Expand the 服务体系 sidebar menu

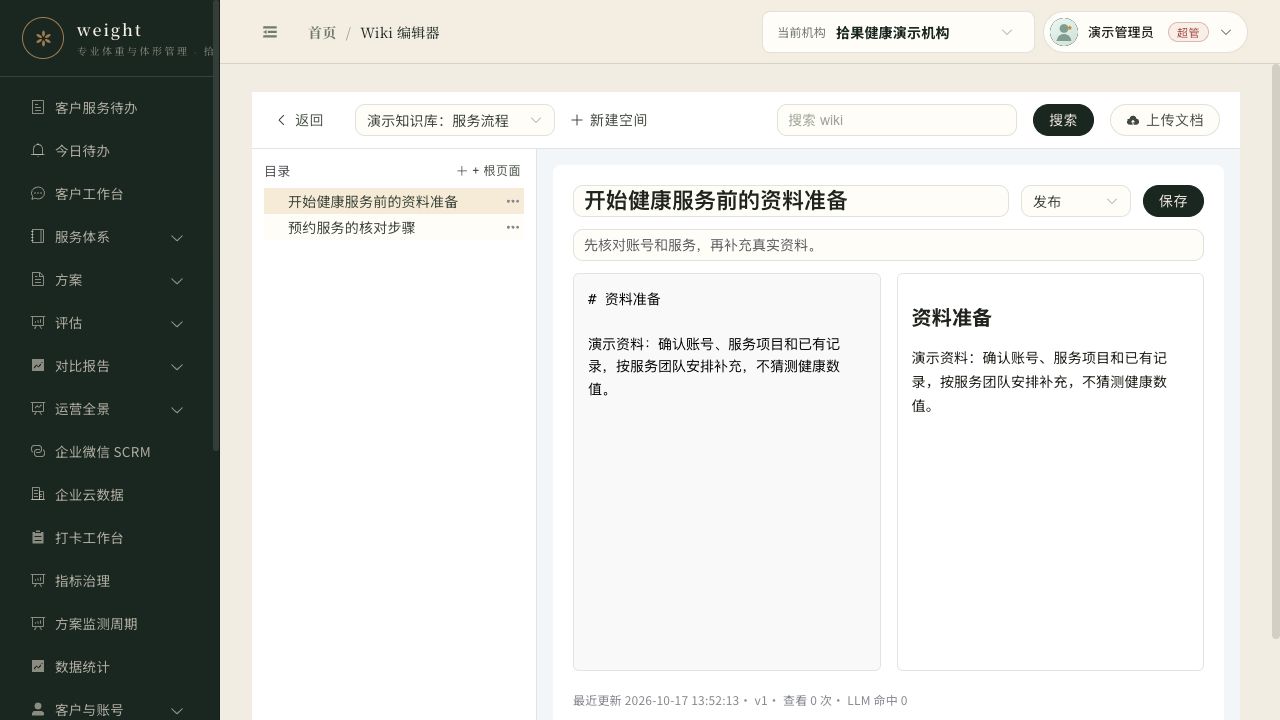pos(177,237)
